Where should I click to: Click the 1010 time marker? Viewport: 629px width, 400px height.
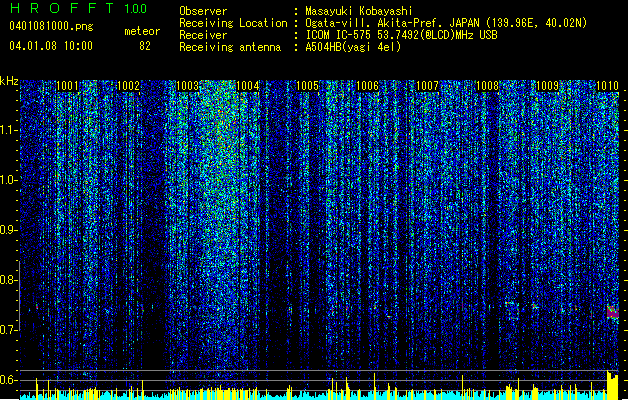(x=607, y=86)
